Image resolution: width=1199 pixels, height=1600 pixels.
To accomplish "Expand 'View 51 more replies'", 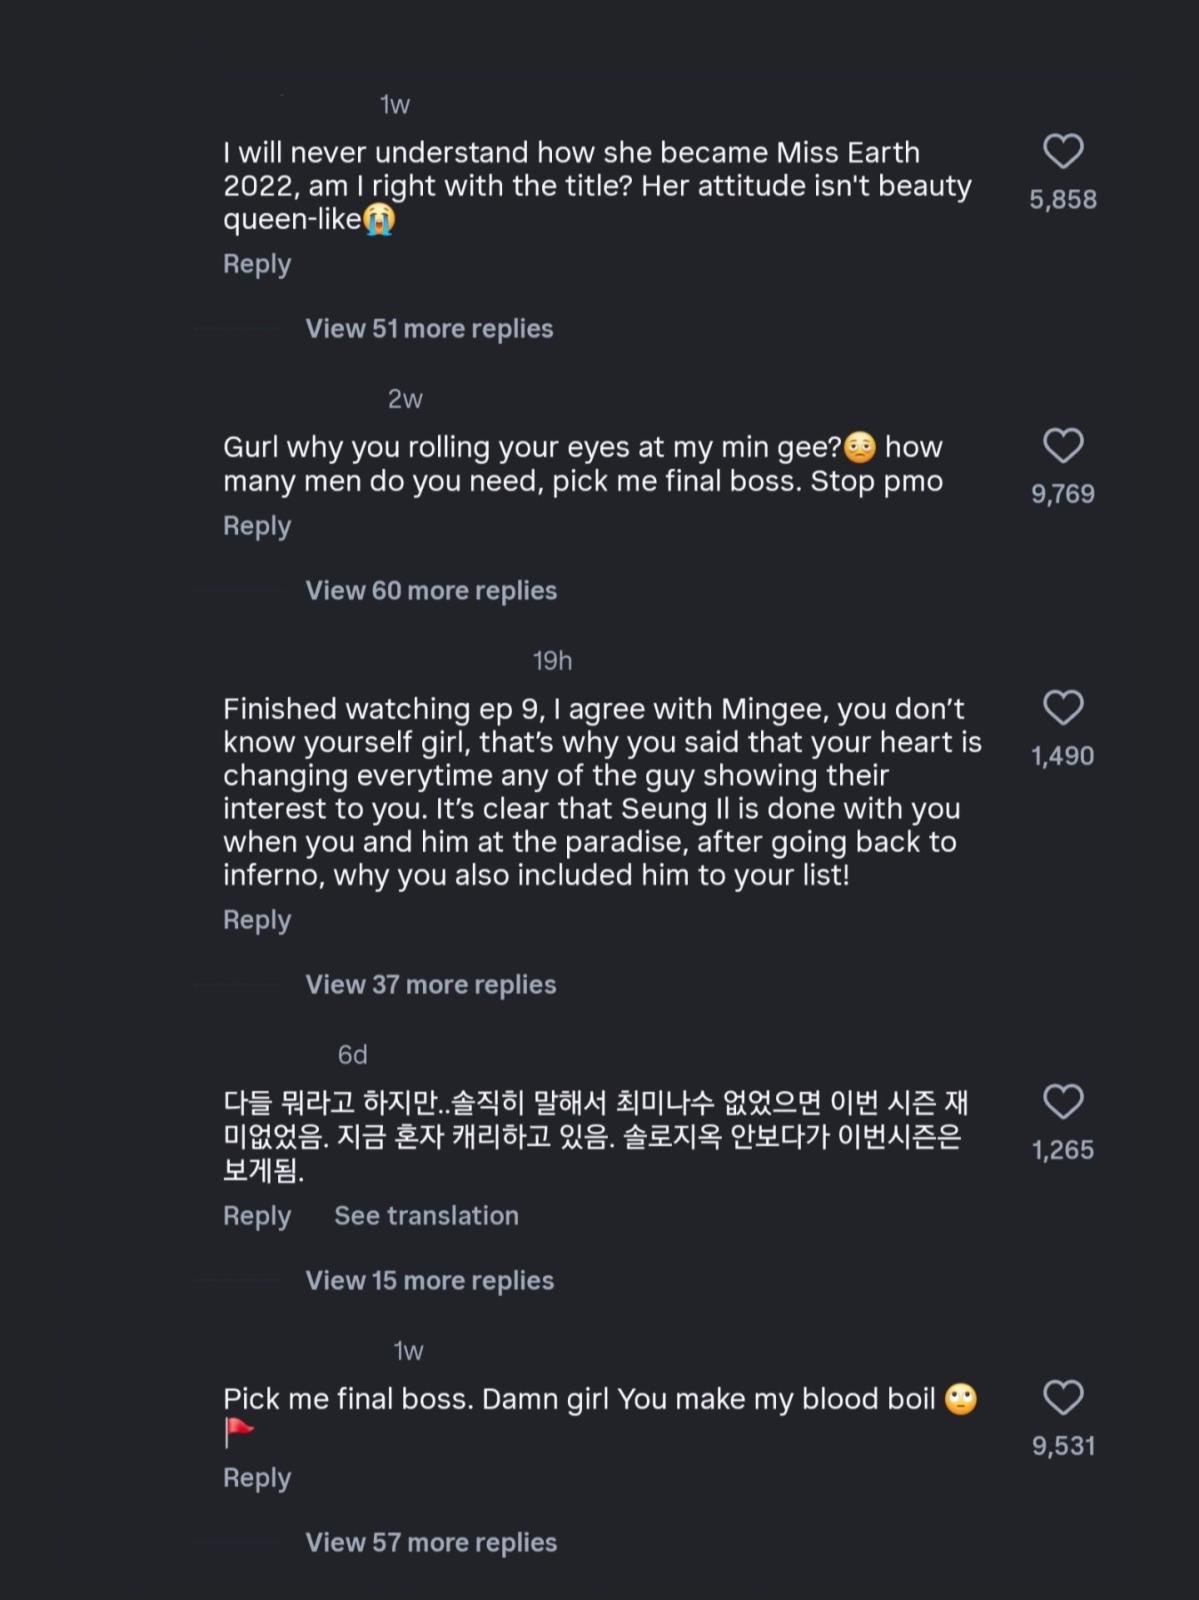I will tap(429, 329).
